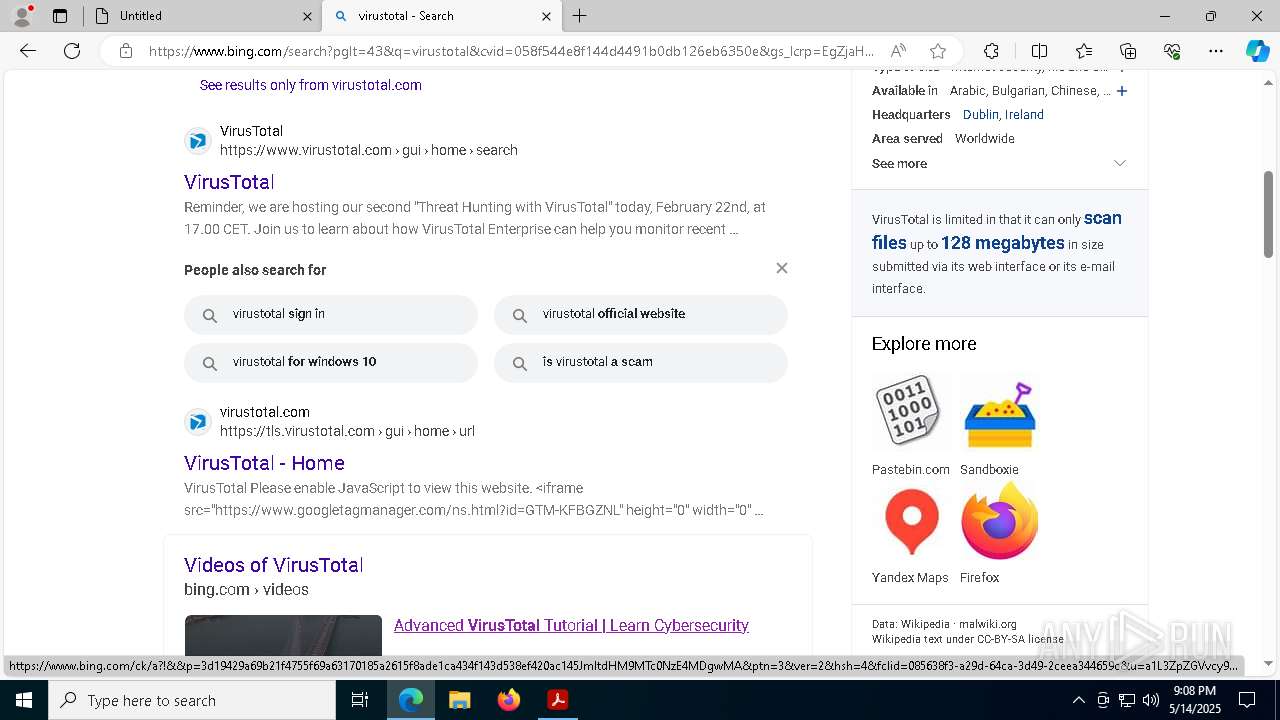1280x720 pixels.
Task: Close the Untitled tab
Action: pos(307,16)
